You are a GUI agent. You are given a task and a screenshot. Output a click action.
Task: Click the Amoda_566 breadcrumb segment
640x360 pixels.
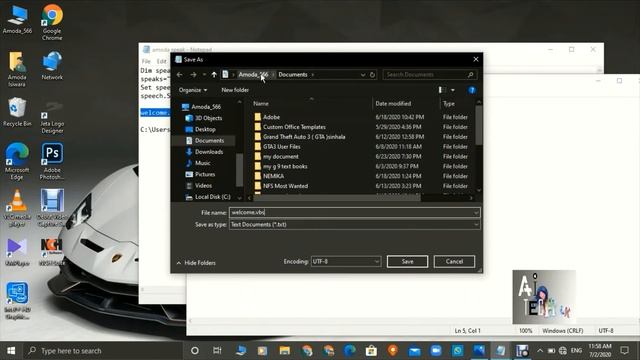pyautogui.click(x=253, y=75)
